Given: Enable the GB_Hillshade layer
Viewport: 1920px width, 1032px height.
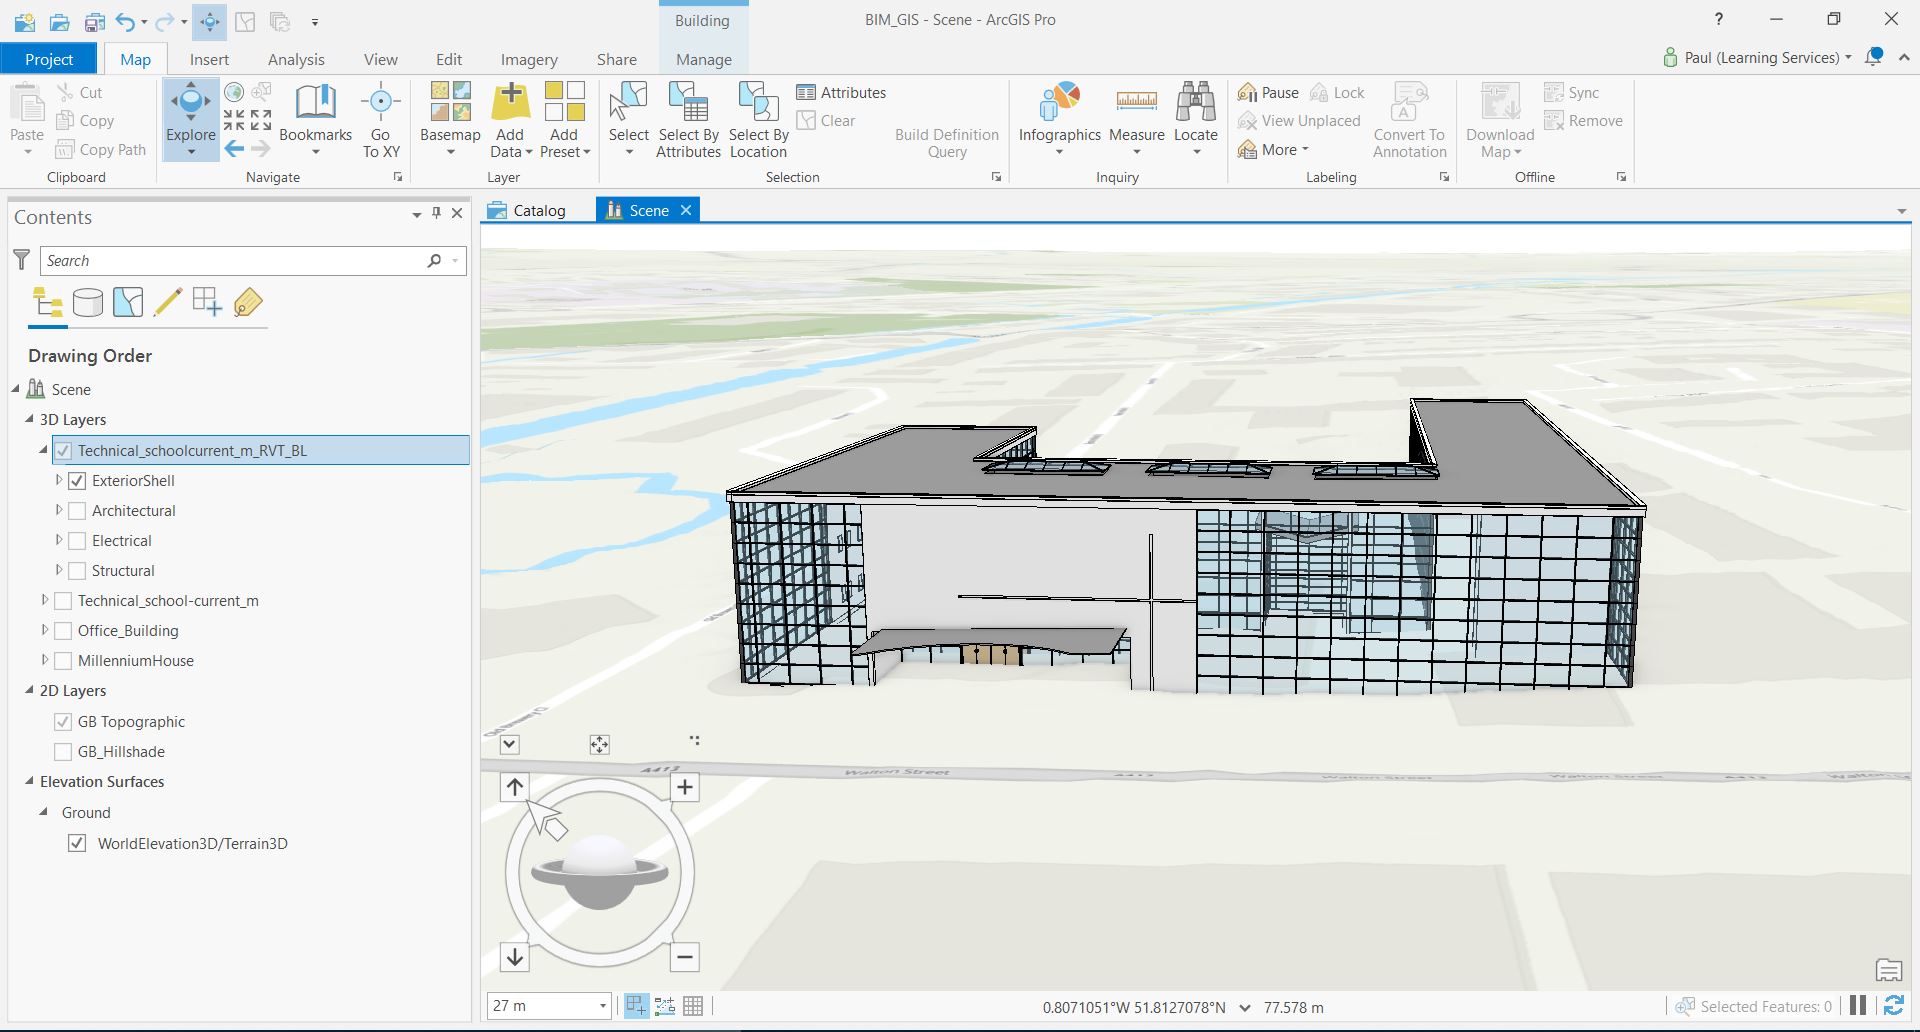Looking at the screenshot, I should [x=63, y=751].
